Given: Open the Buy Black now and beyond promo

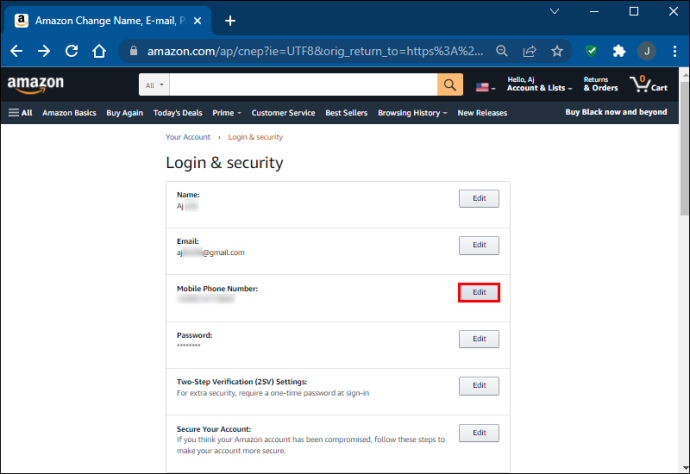Looking at the screenshot, I should click(616, 112).
